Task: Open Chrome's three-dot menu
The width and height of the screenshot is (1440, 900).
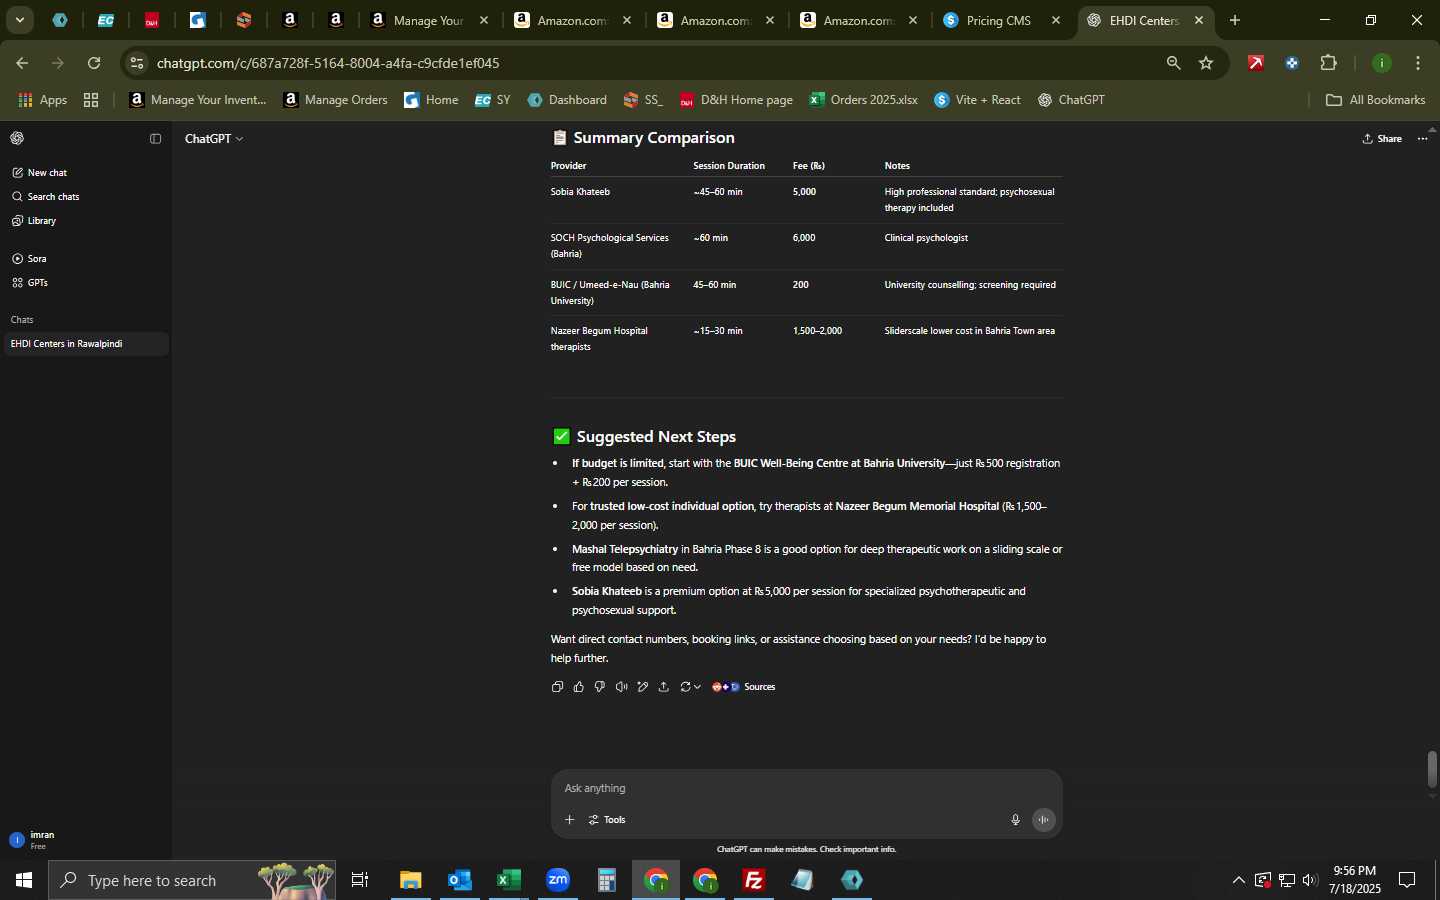Action: [1418, 63]
